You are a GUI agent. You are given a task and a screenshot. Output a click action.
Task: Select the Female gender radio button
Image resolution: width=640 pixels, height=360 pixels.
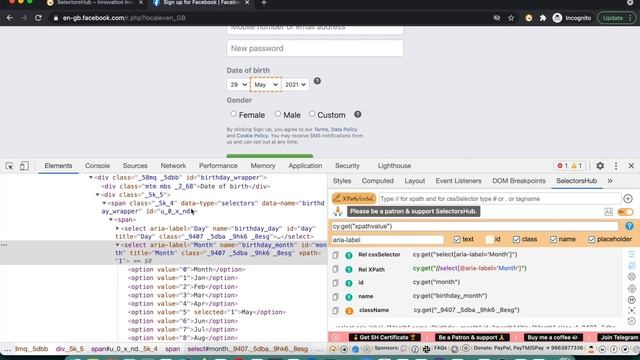(x=233, y=114)
